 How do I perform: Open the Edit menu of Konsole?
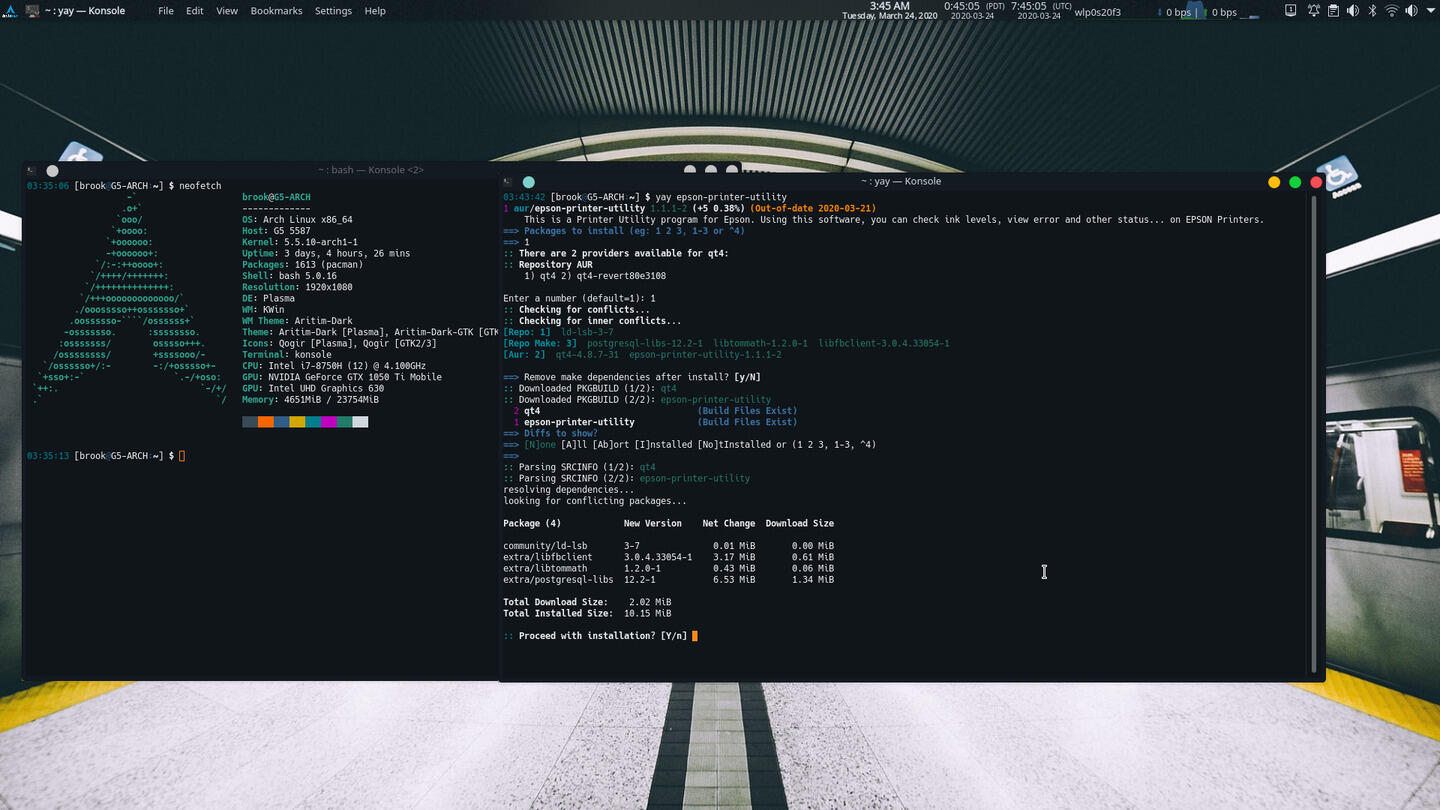click(194, 10)
